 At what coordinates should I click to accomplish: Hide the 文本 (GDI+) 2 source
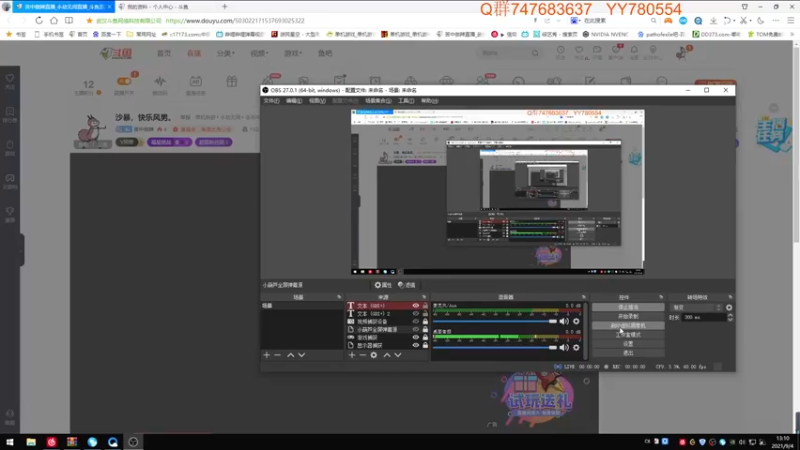[416, 314]
